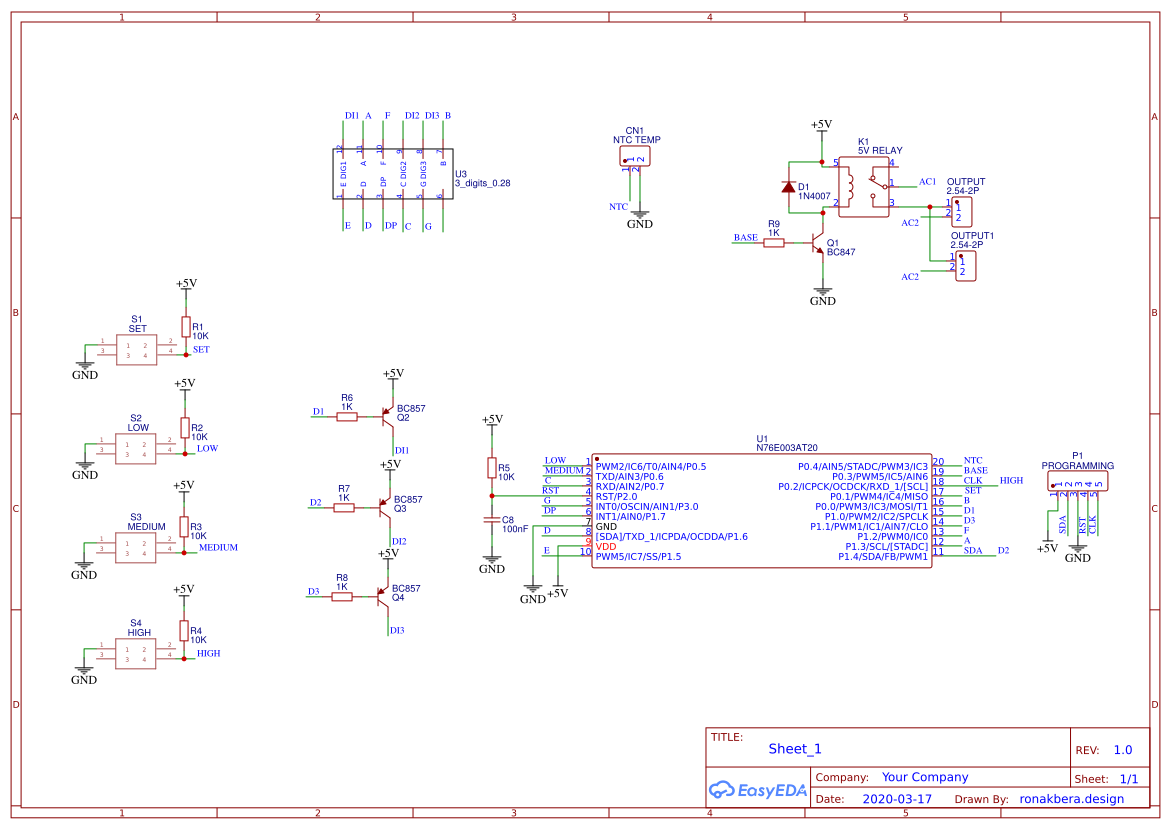Select the date field showing 2020-03-17

pos(897,798)
